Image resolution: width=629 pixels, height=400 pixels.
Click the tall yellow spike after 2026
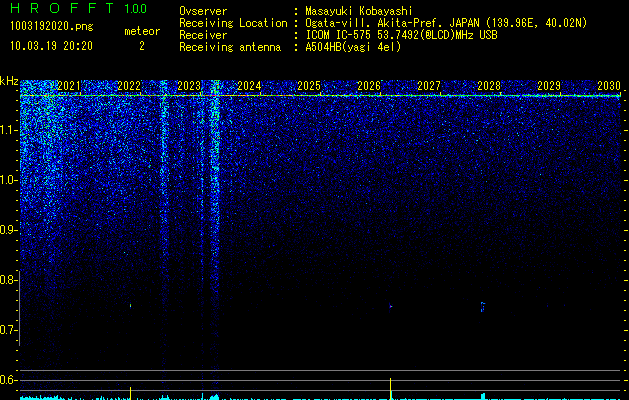(x=390, y=388)
